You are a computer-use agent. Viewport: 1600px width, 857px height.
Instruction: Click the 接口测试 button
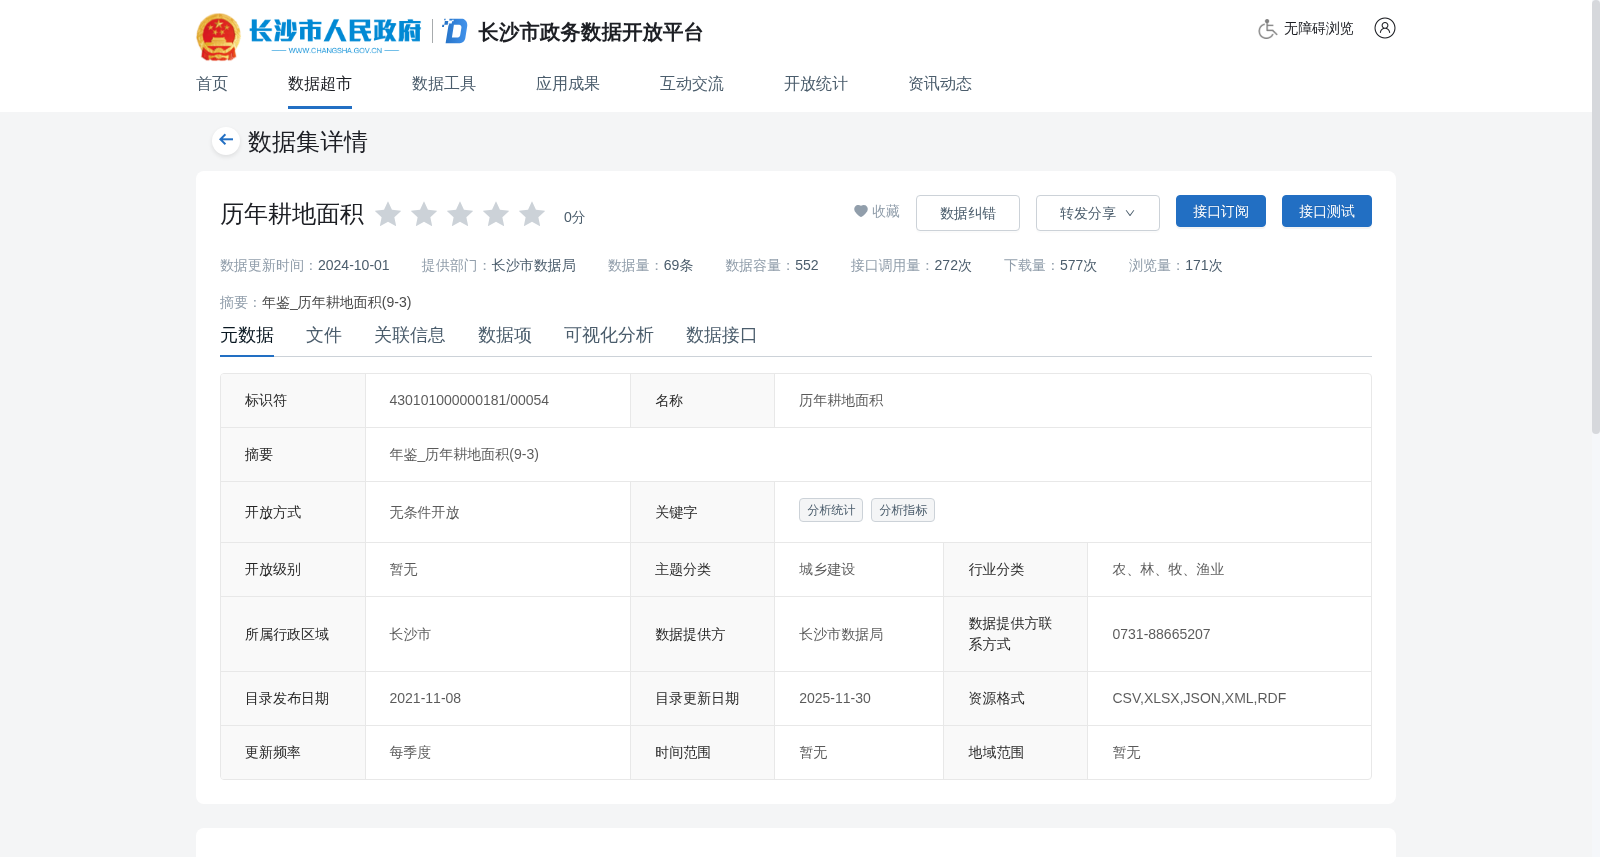(x=1327, y=211)
